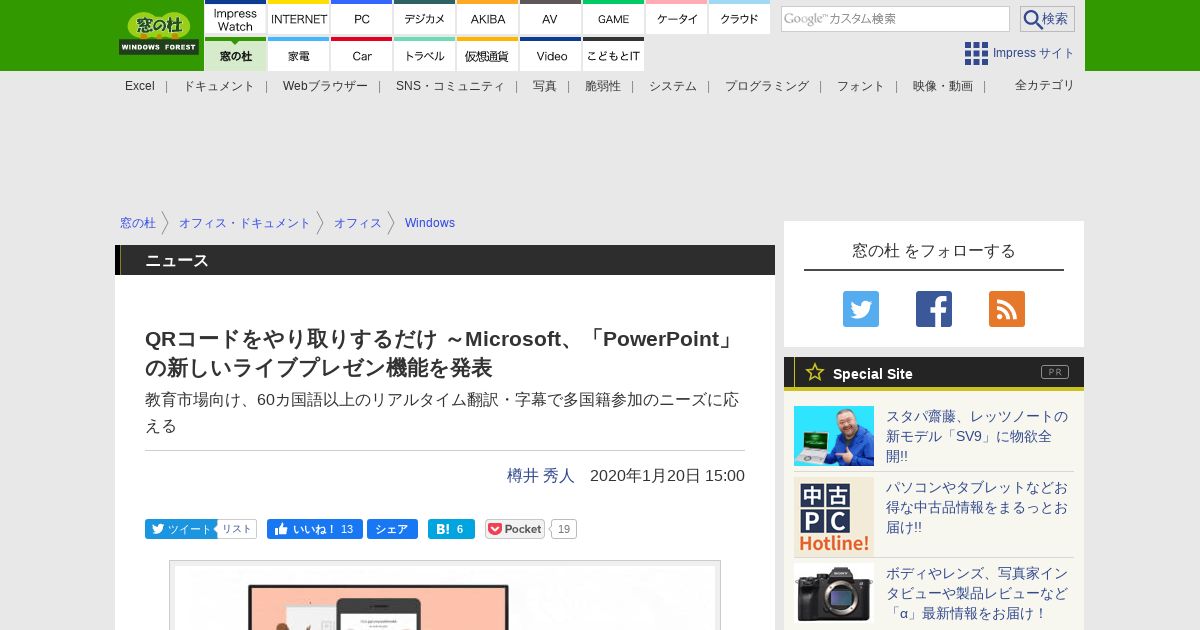Click the 窓の杜 Windows Forest logo
1200x630 pixels.
[x=159, y=33]
